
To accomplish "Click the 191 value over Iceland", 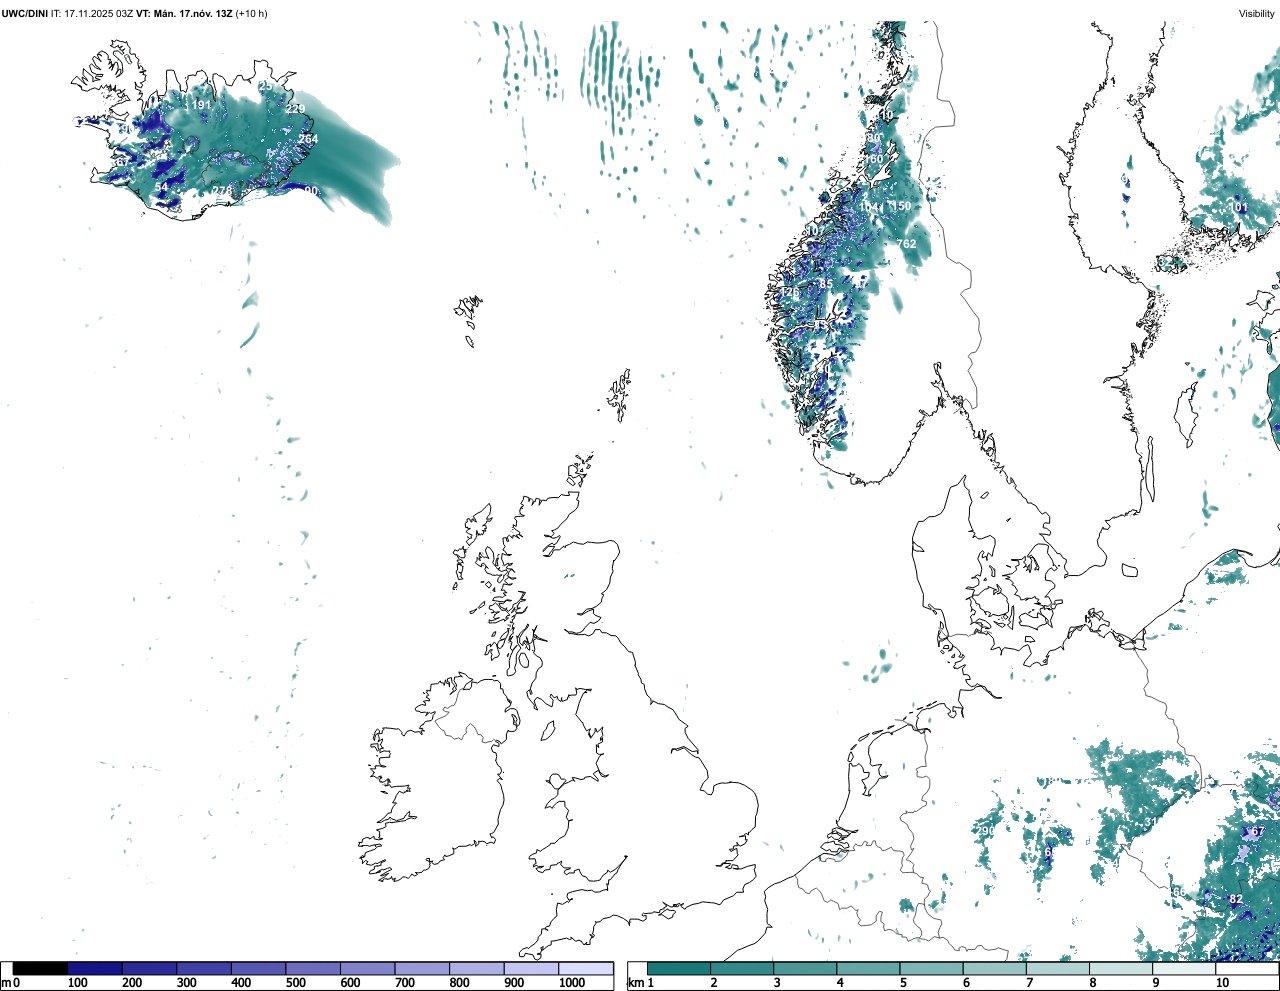I will tap(201, 105).
